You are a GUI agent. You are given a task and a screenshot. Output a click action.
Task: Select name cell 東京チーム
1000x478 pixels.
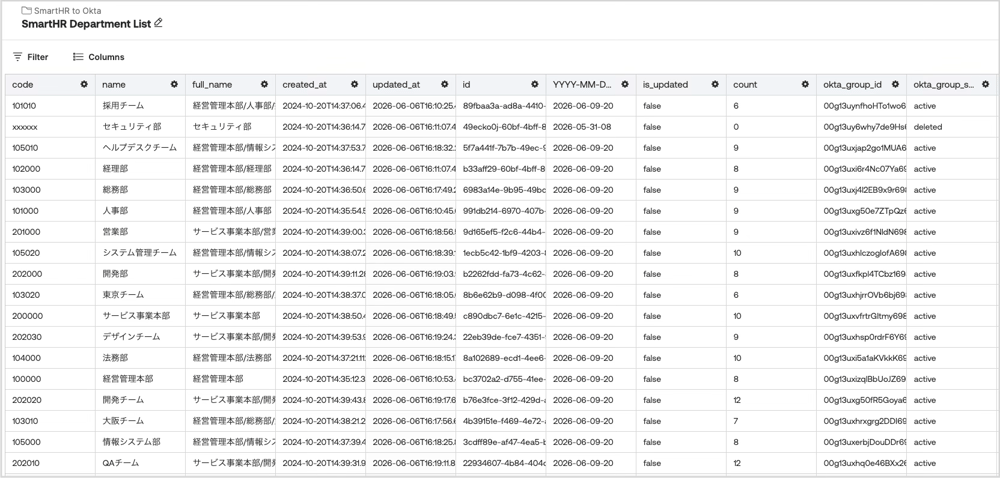140,295
